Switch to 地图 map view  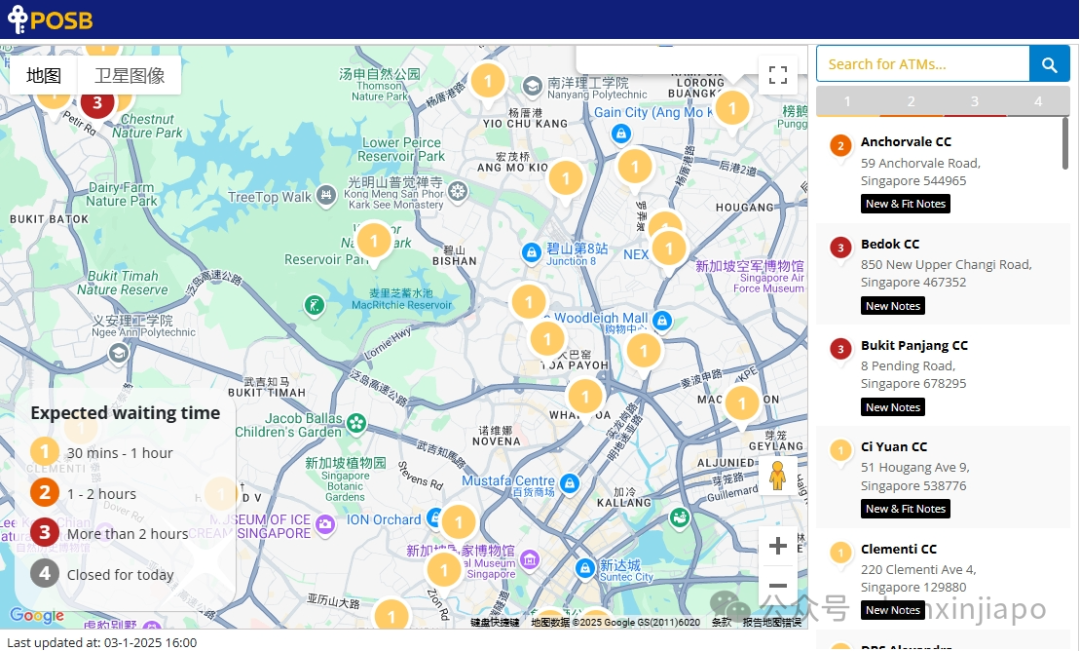43,75
